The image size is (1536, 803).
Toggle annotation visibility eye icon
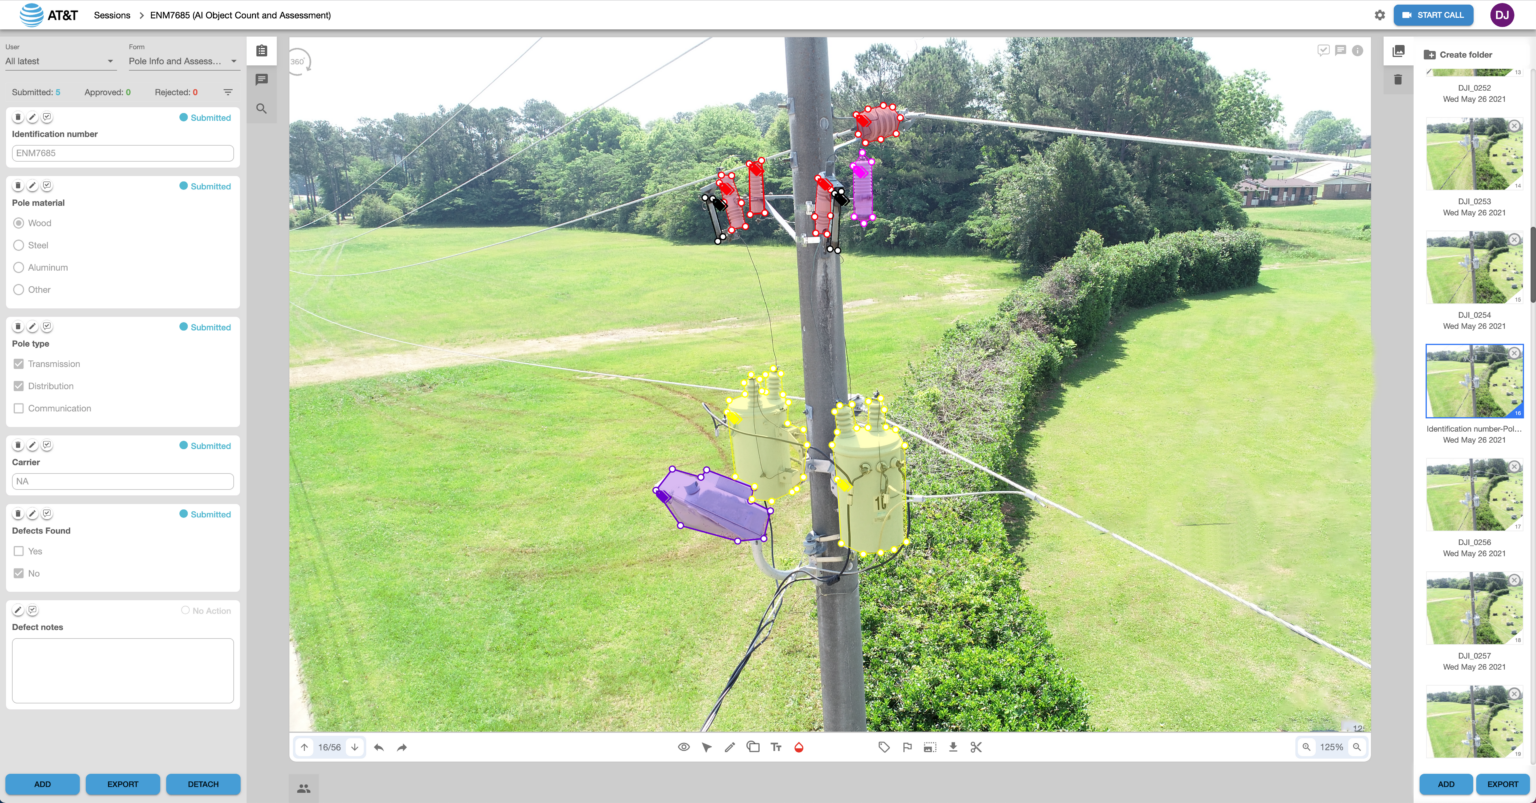[x=683, y=747]
